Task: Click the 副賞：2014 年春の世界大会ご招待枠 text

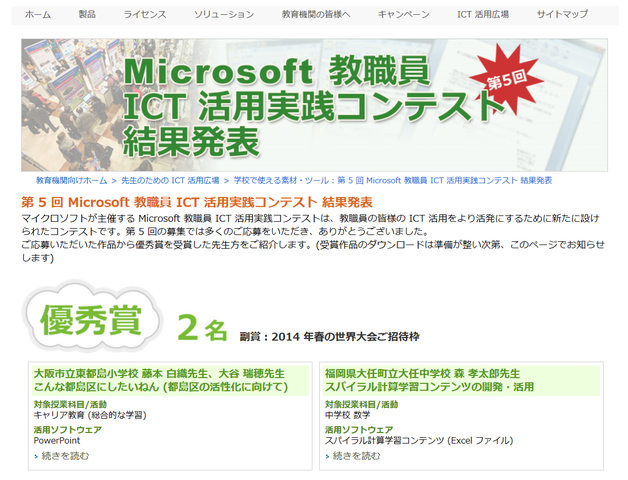Action: click(x=330, y=337)
